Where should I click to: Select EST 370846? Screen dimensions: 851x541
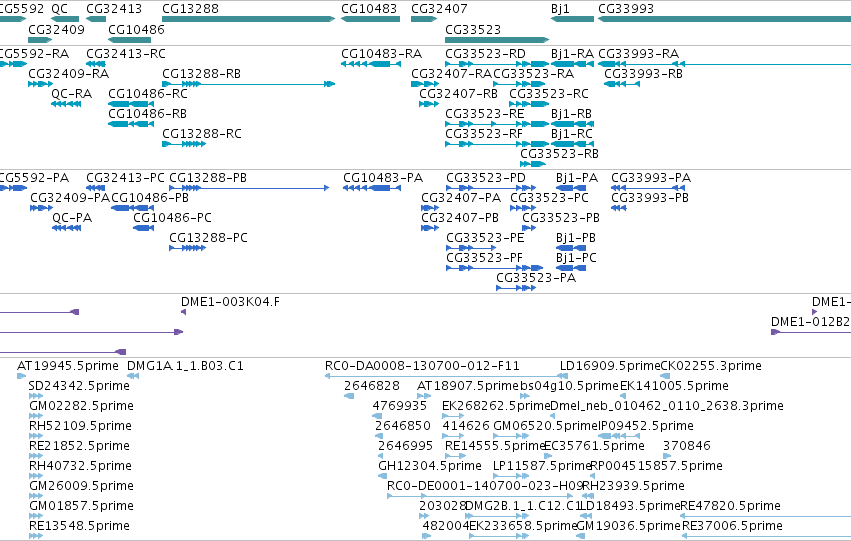[668, 456]
